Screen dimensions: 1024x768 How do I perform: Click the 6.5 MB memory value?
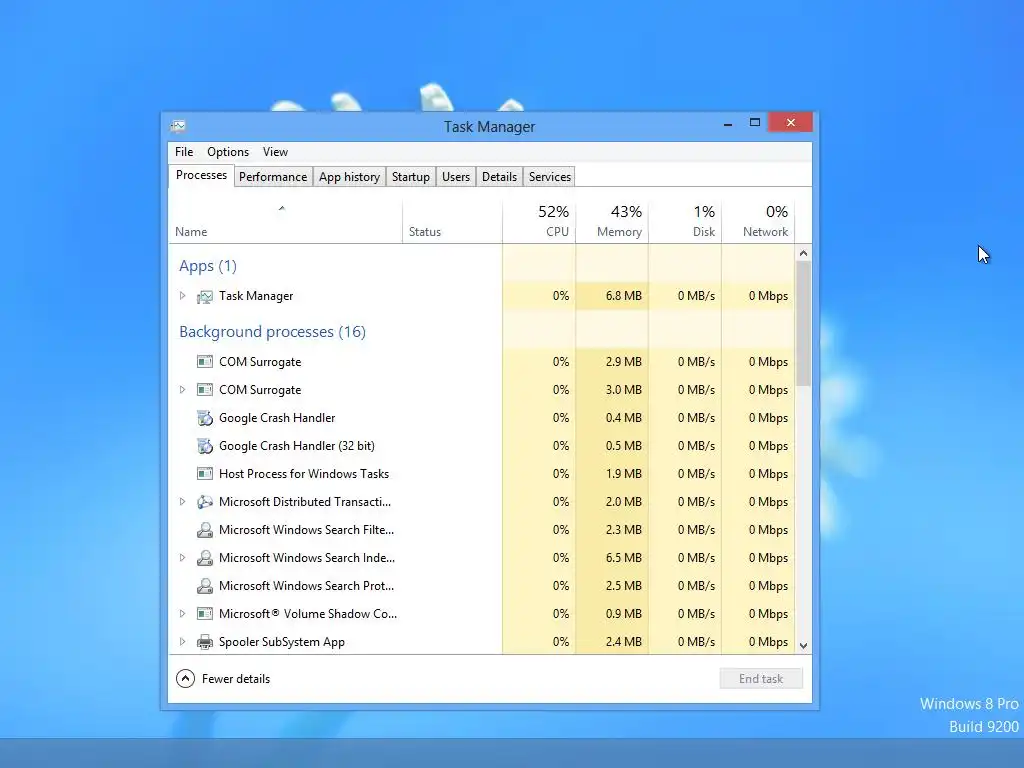tap(623, 558)
